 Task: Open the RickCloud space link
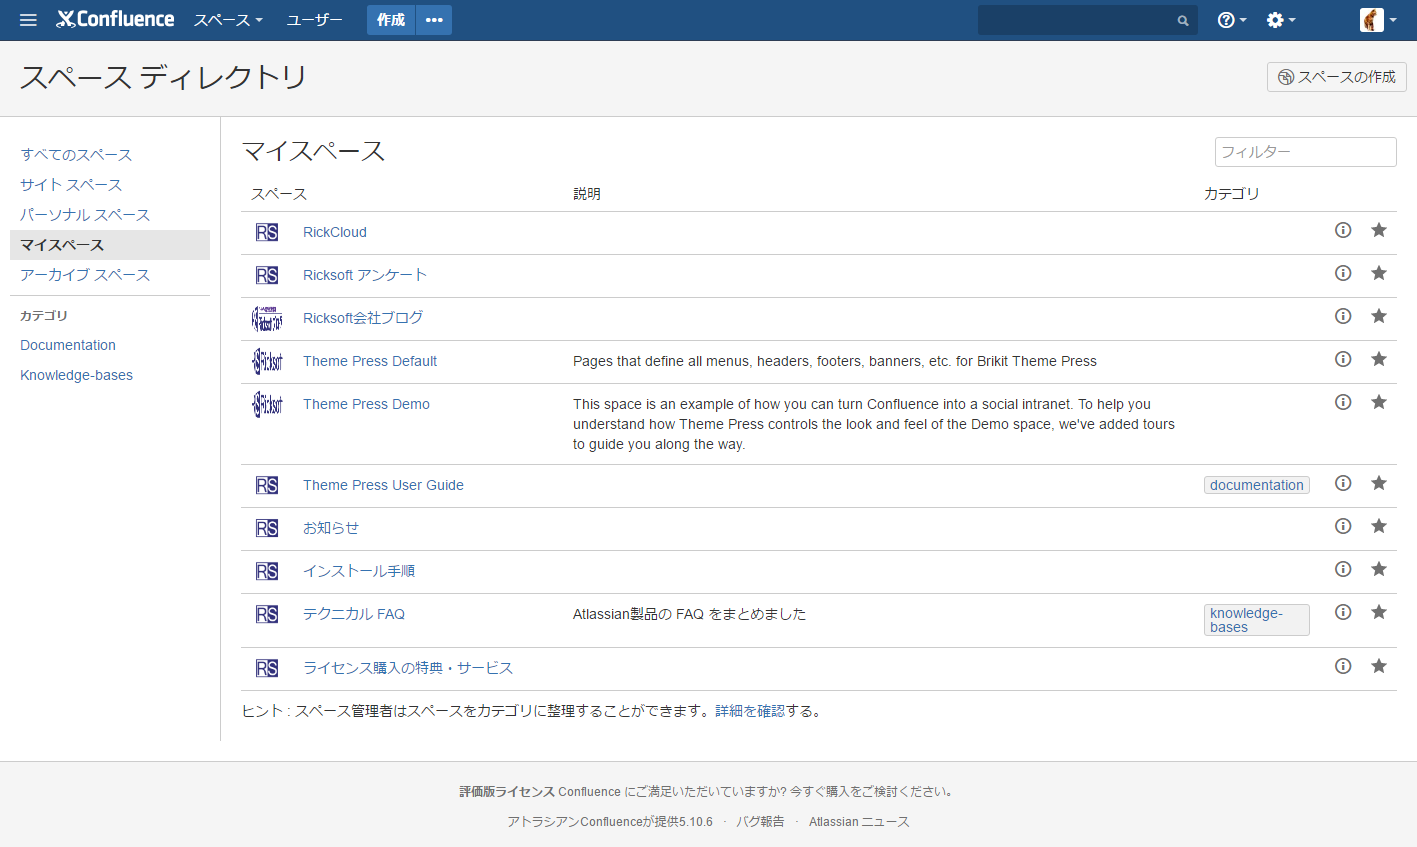(335, 232)
